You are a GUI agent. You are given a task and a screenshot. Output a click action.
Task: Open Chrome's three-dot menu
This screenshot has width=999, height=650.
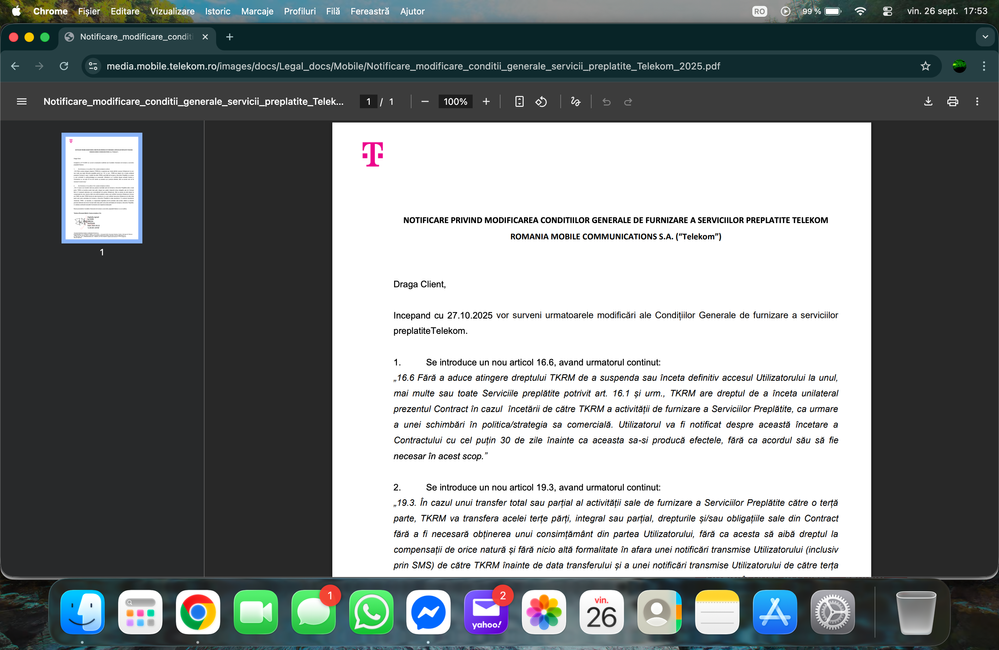tap(981, 66)
